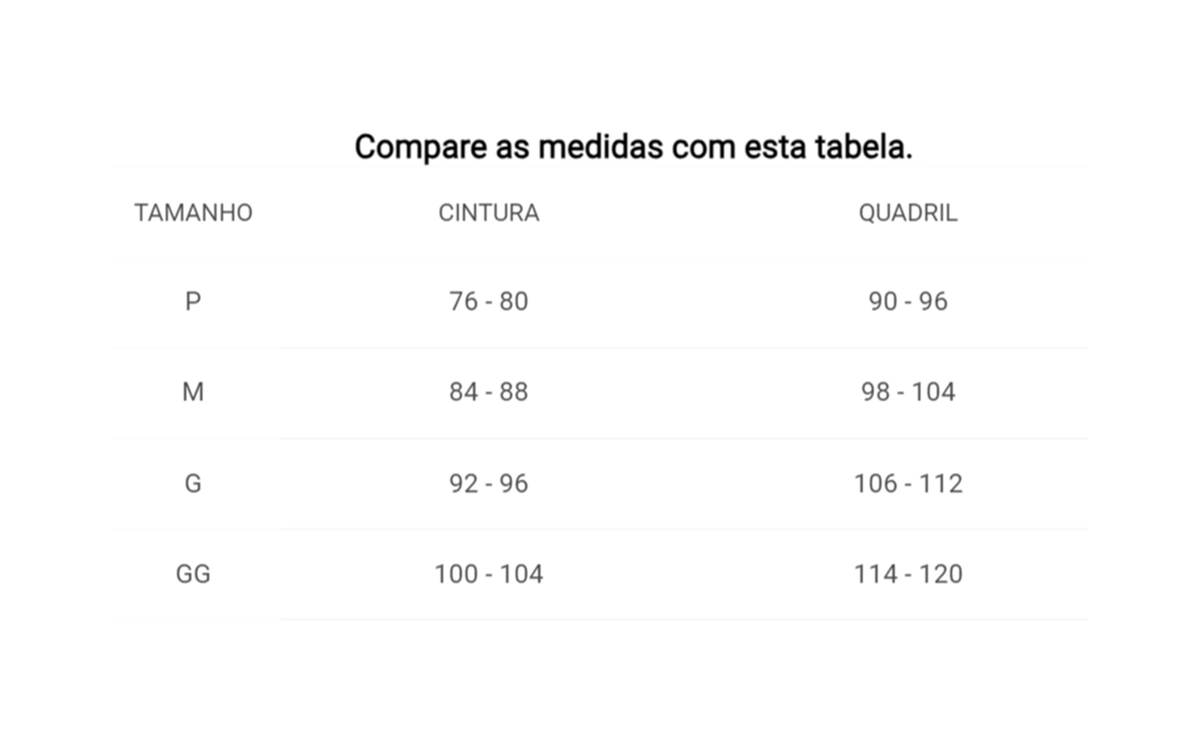Select waist value 100 - 104
The height and width of the screenshot is (735, 1200).
[x=489, y=574]
